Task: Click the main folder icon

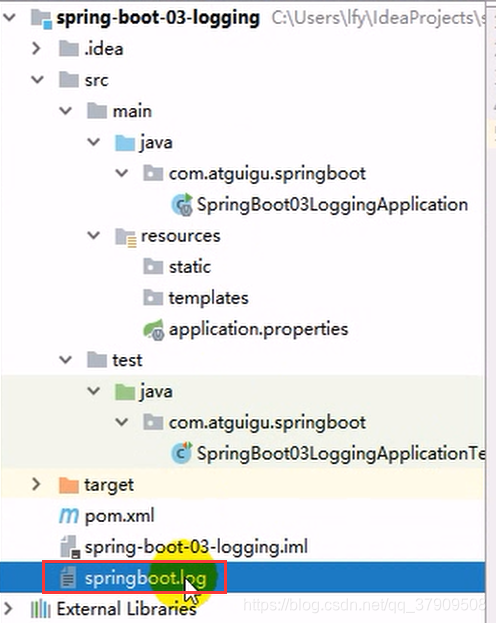Action: 97,111
